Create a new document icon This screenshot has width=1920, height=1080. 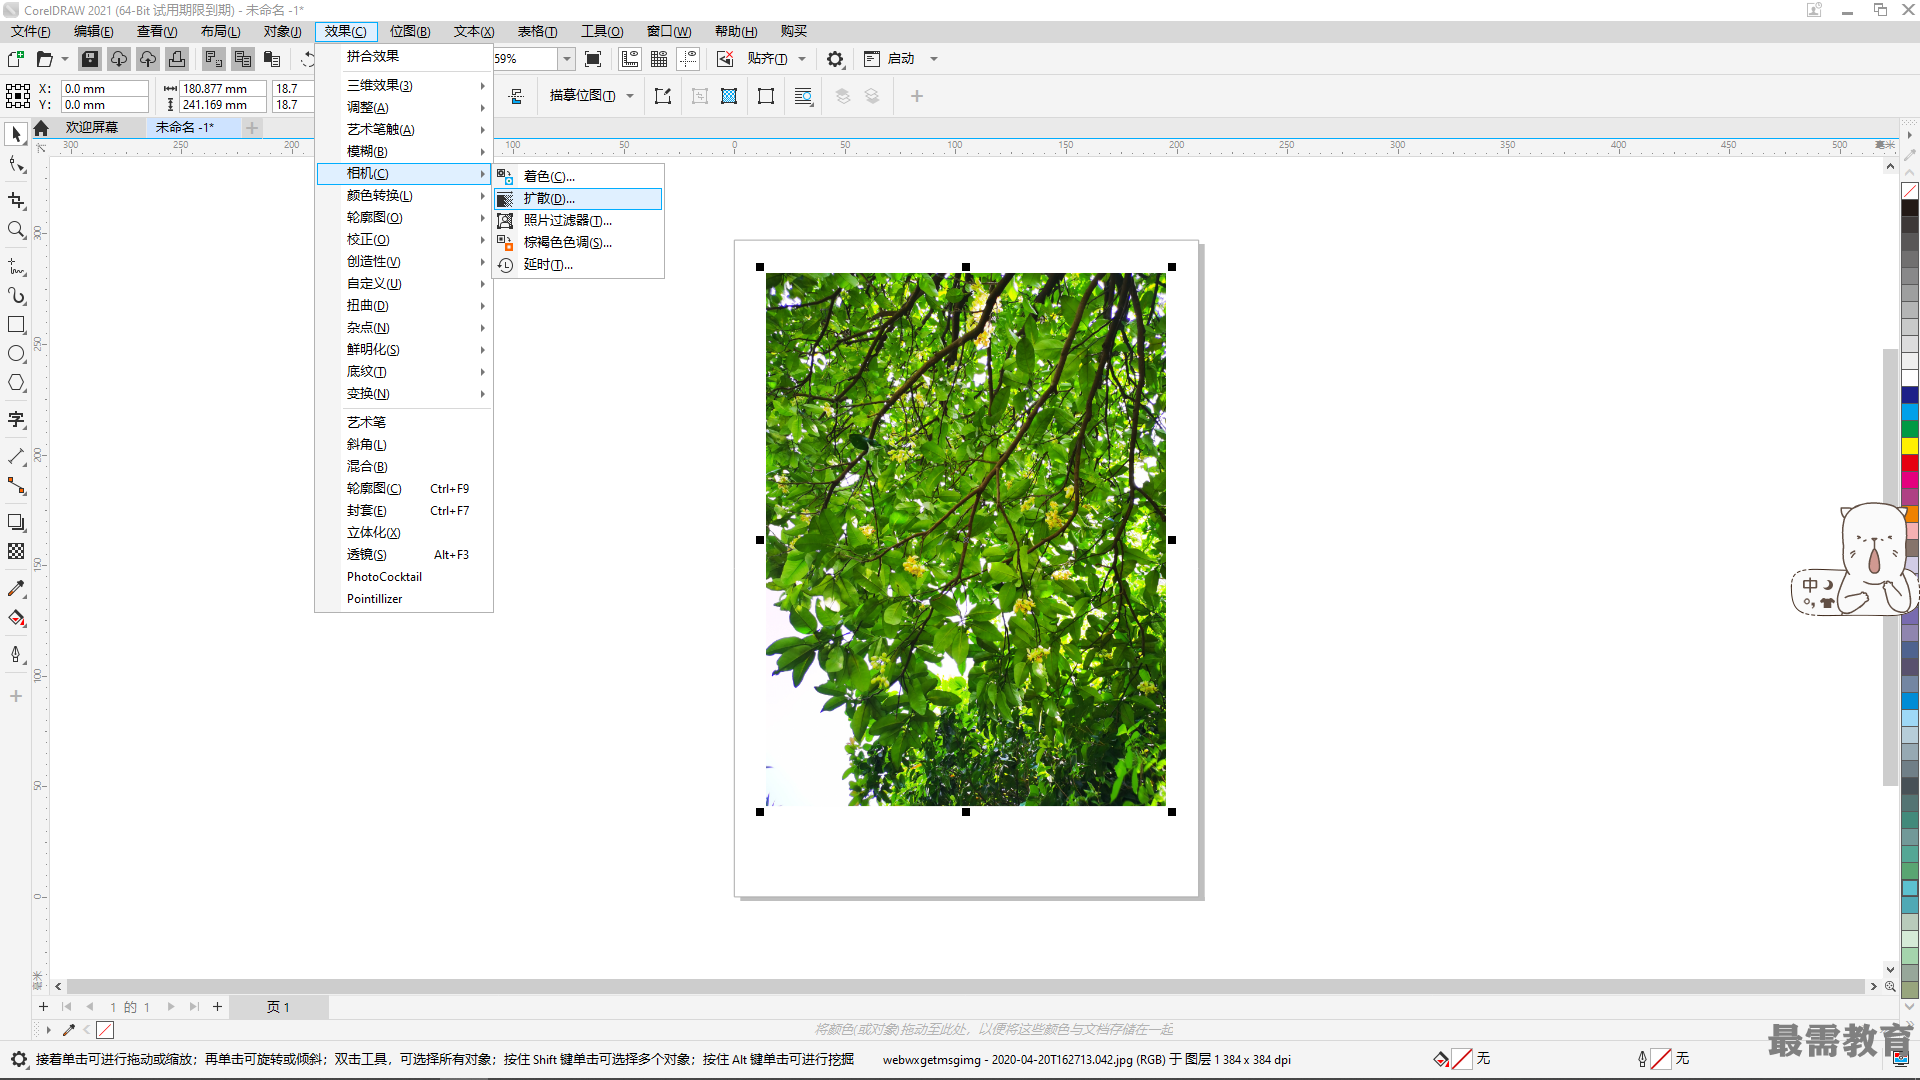coord(16,59)
